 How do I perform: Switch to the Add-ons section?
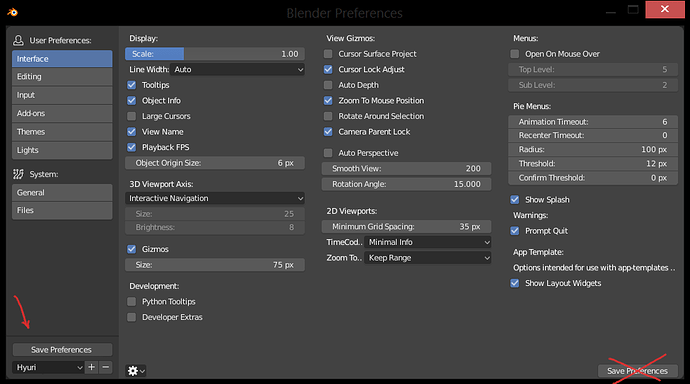(x=62, y=113)
